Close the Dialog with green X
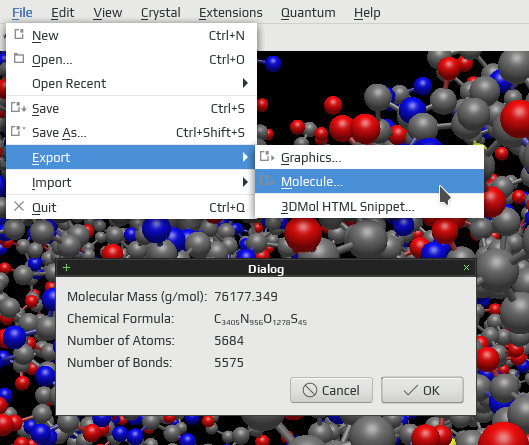The image size is (529, 445). coord(466,268)
